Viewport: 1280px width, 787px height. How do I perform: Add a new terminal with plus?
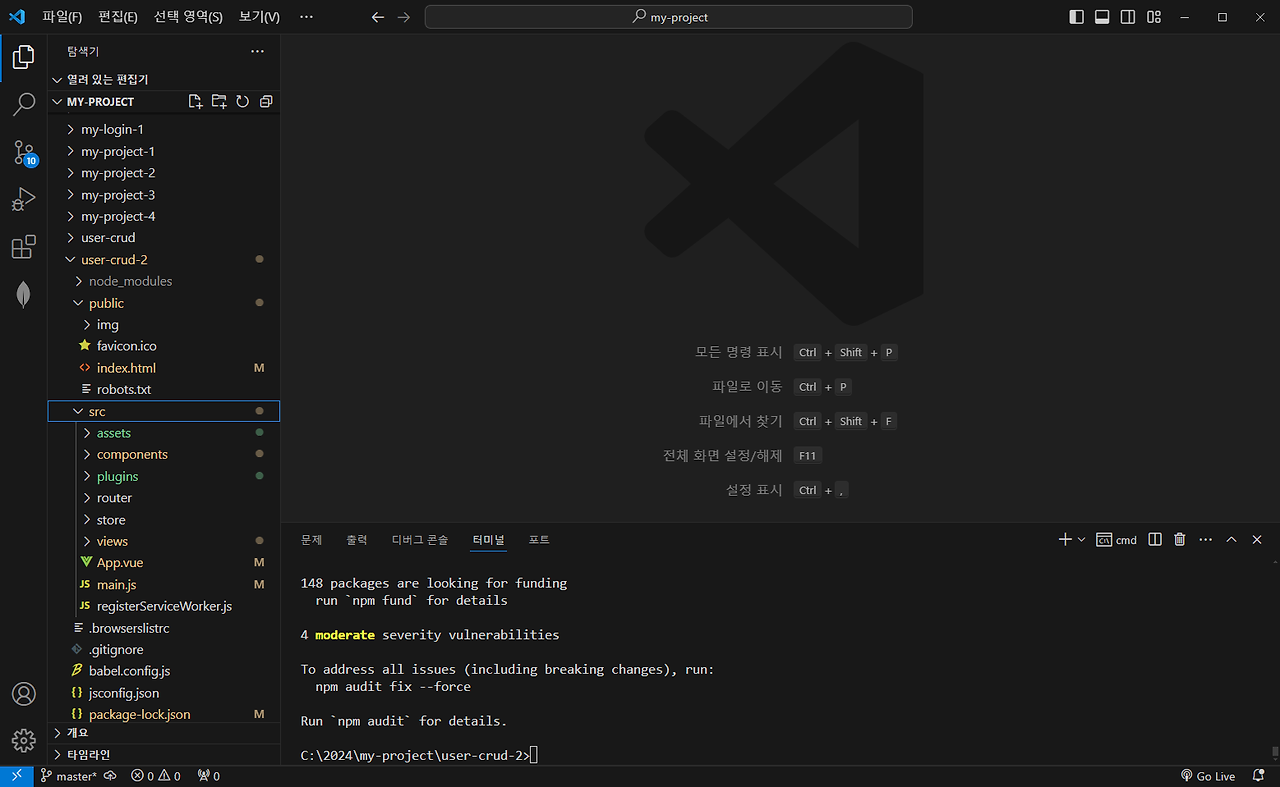pos(1065,539)
